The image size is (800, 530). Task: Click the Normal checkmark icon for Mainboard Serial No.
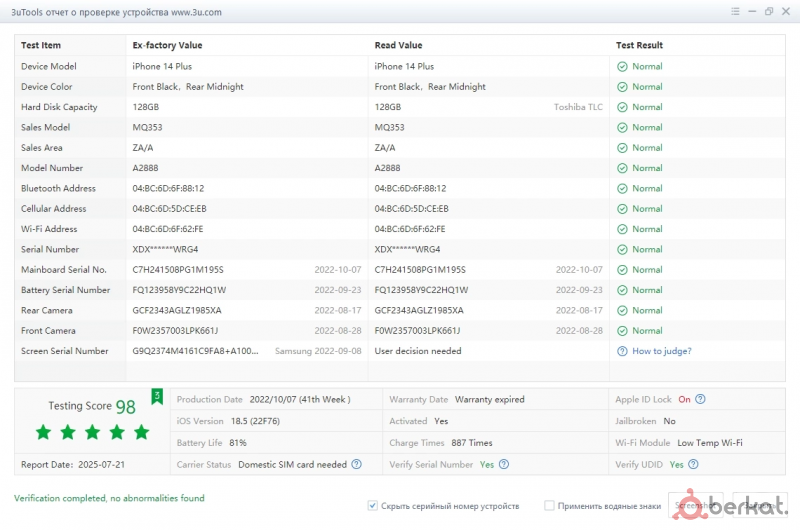point(622,270)
